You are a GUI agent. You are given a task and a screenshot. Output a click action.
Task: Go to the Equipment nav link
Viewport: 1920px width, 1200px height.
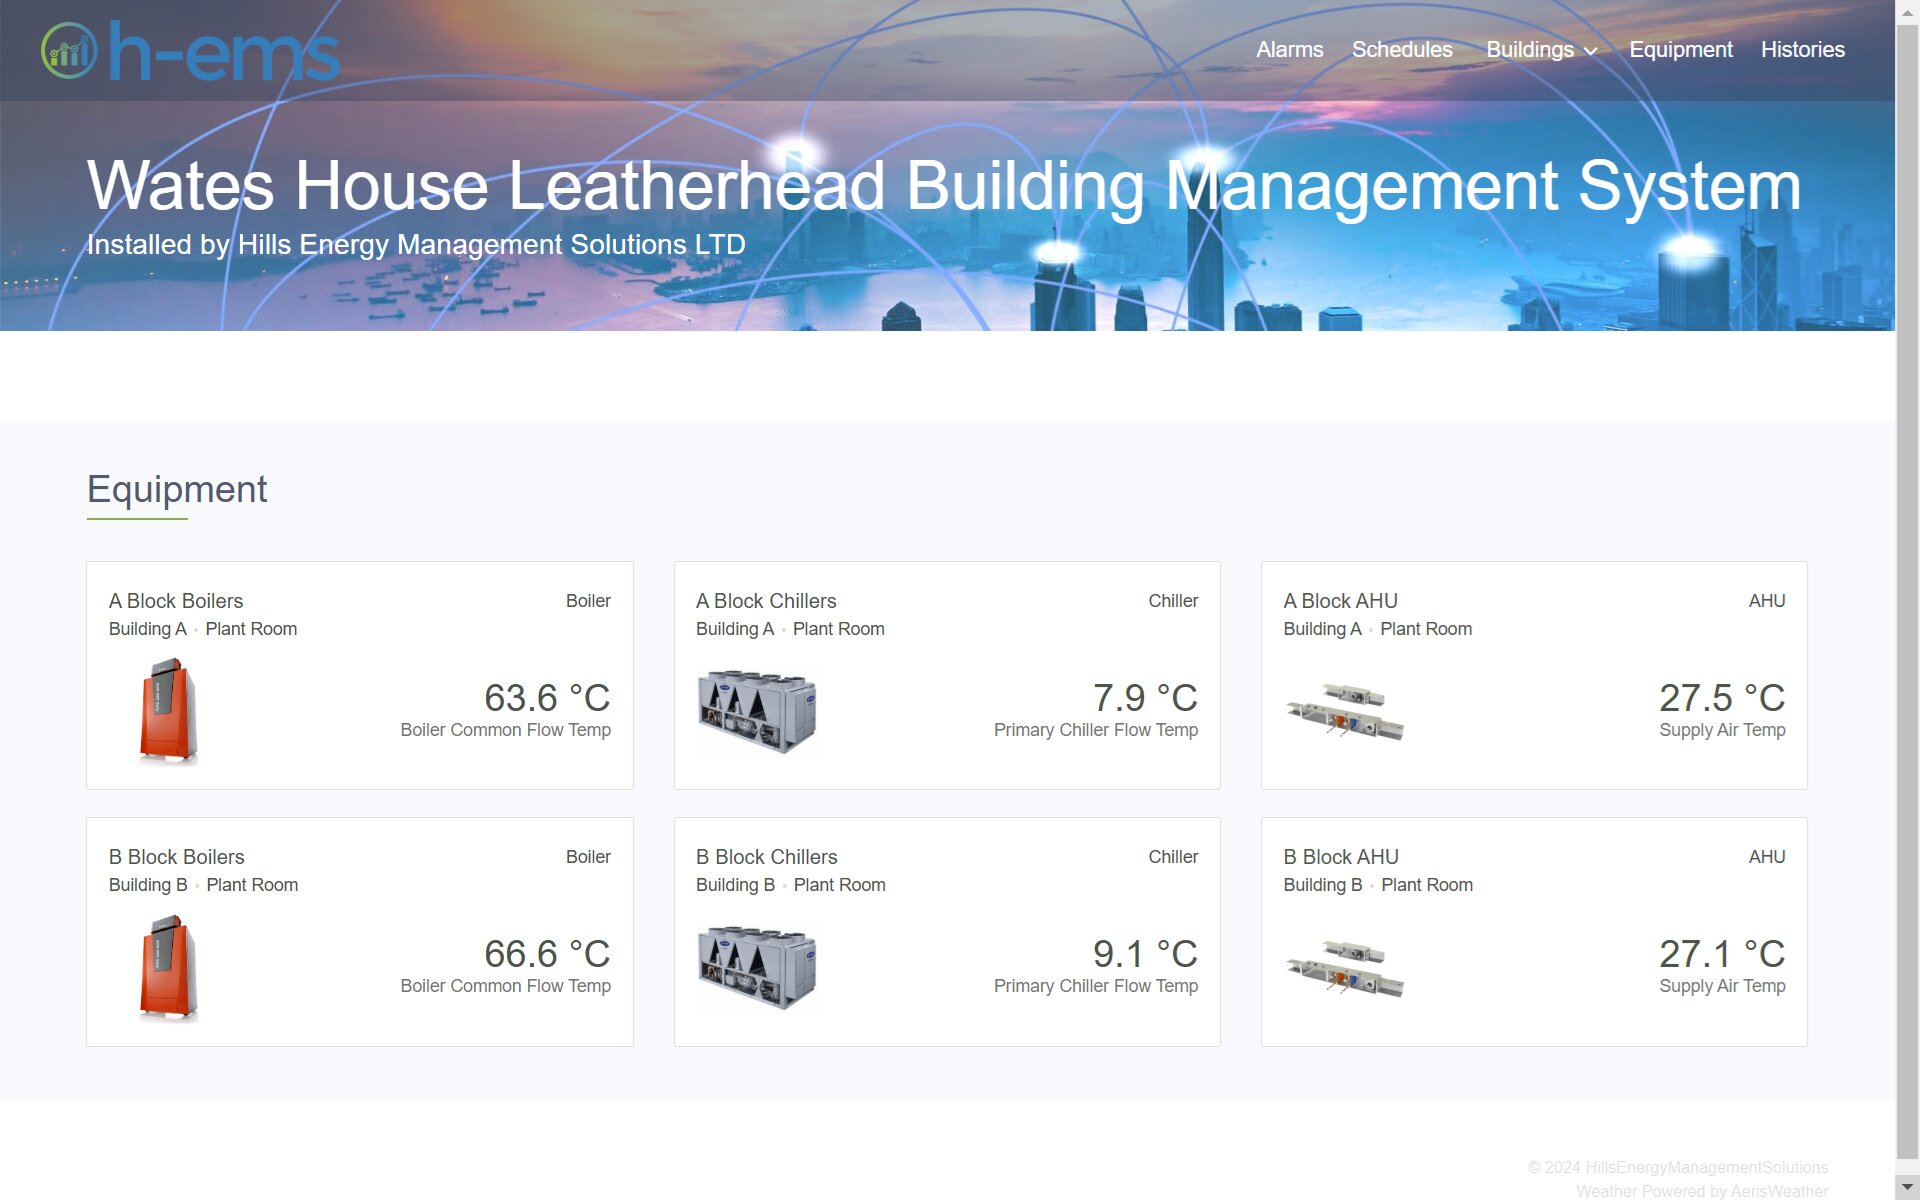coord(1680,50)
